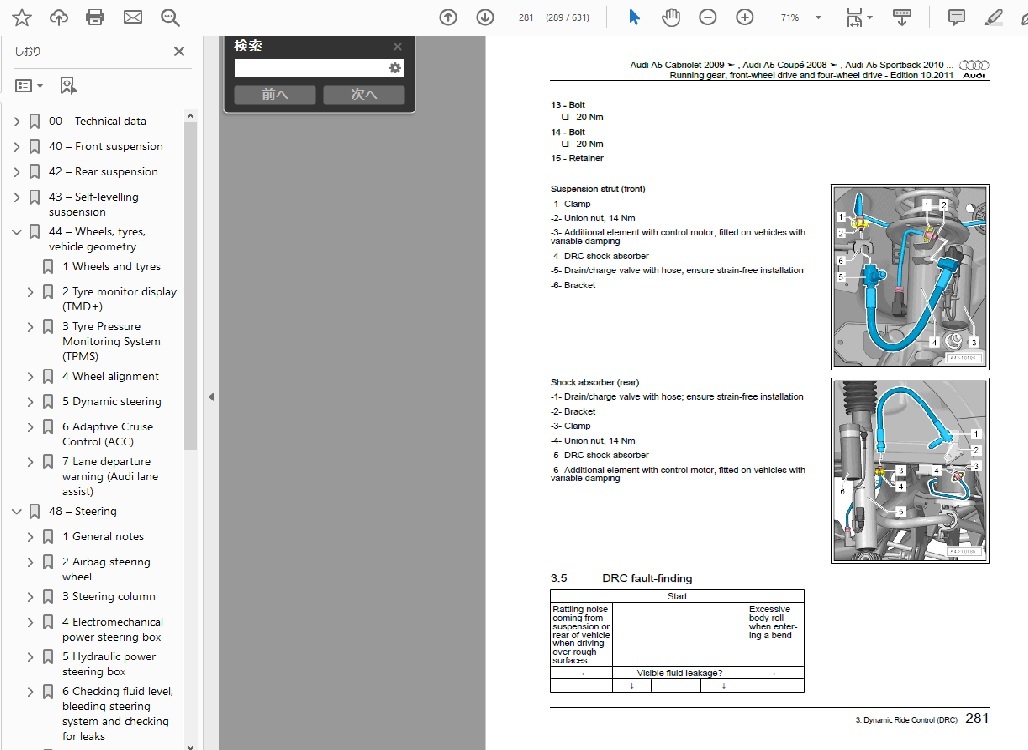
Task: Open 5 Hydraulic power steering box bookmark
Action: click(109, 663)
